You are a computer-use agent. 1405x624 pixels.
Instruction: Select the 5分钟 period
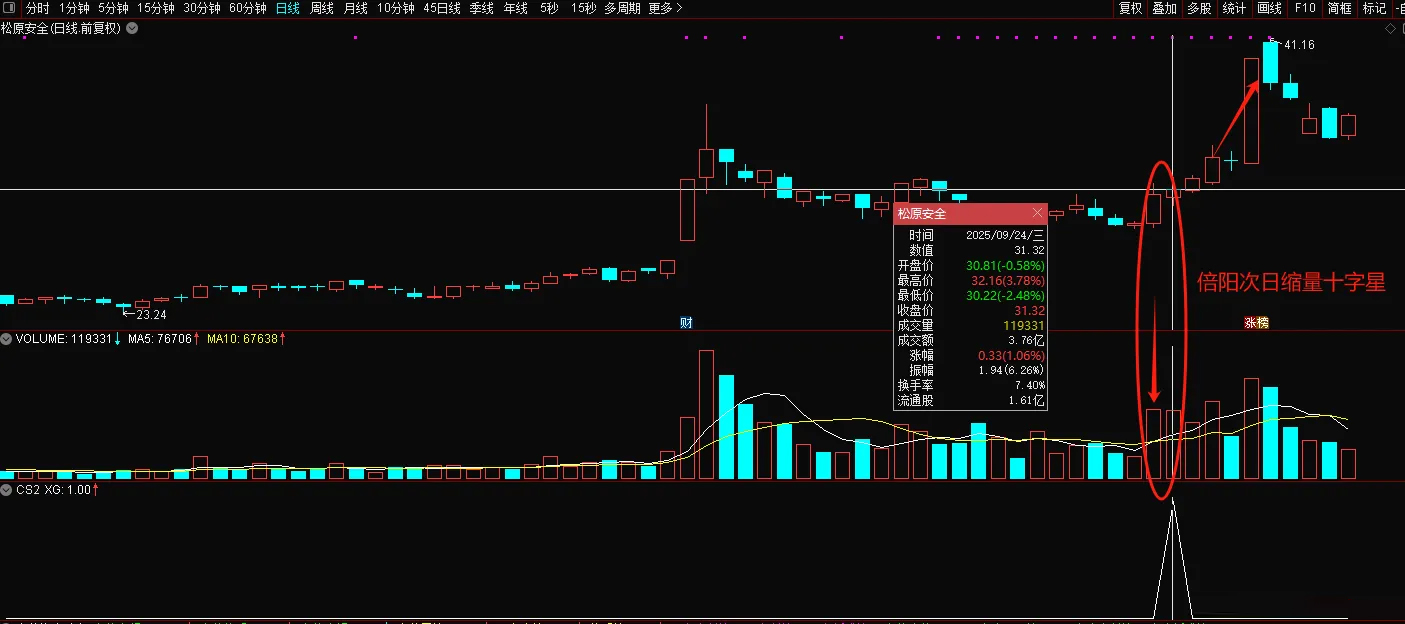[113, 8]
